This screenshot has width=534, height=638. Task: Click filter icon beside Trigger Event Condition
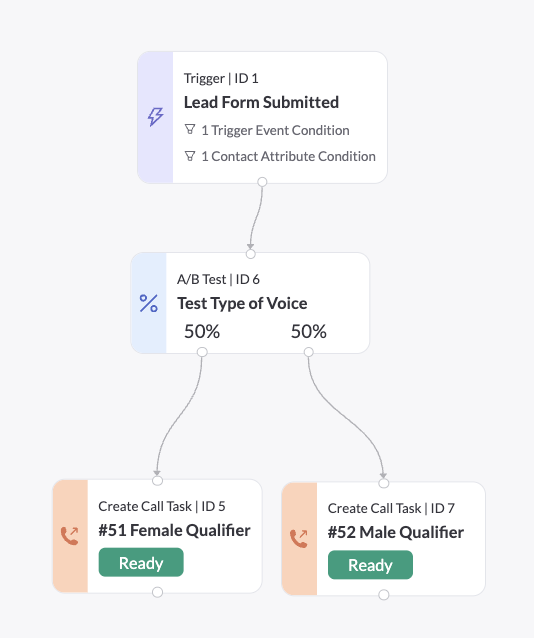[x=190, y=130]
